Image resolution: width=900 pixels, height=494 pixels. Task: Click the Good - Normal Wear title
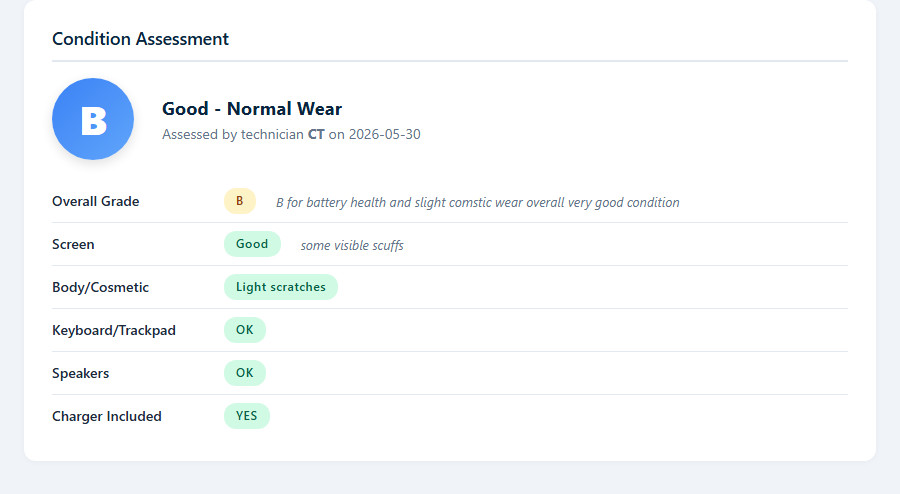click(252, 108)
